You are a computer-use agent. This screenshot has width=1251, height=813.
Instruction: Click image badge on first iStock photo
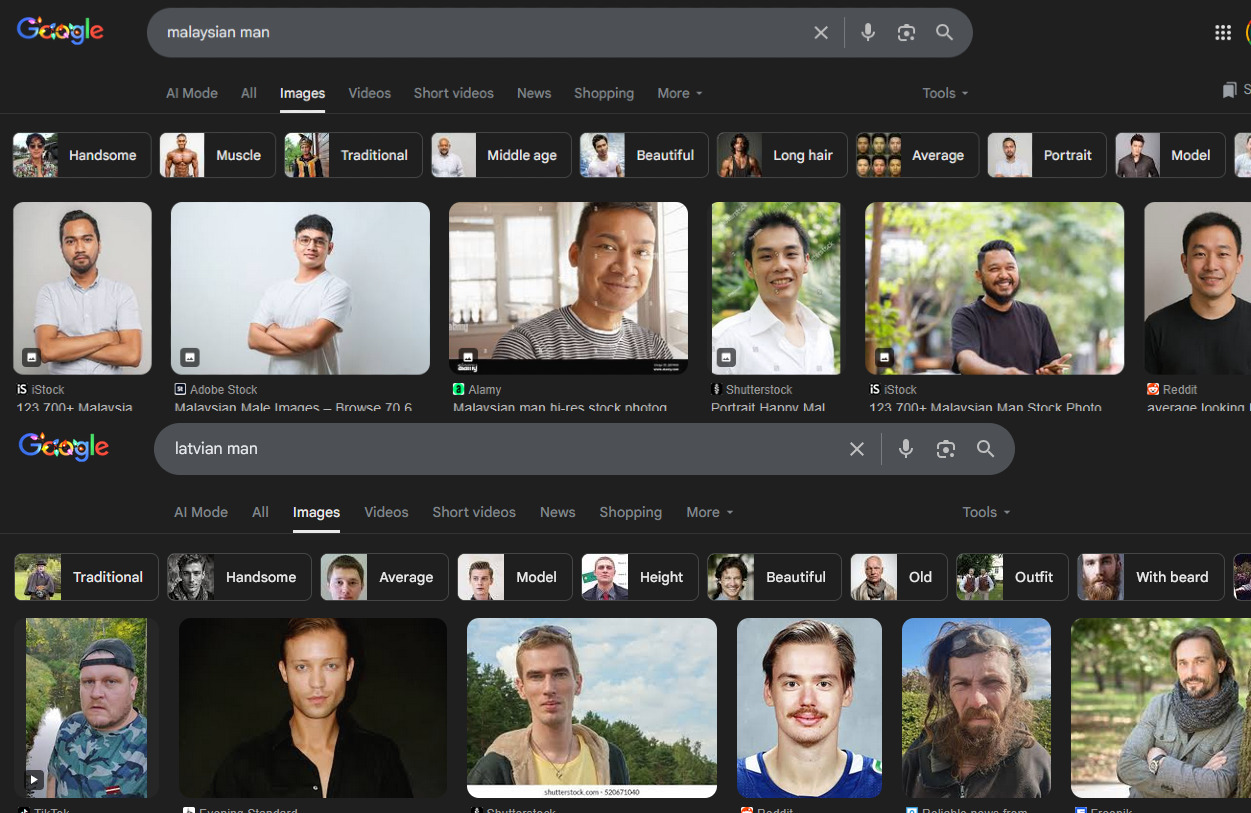point(31,357)
